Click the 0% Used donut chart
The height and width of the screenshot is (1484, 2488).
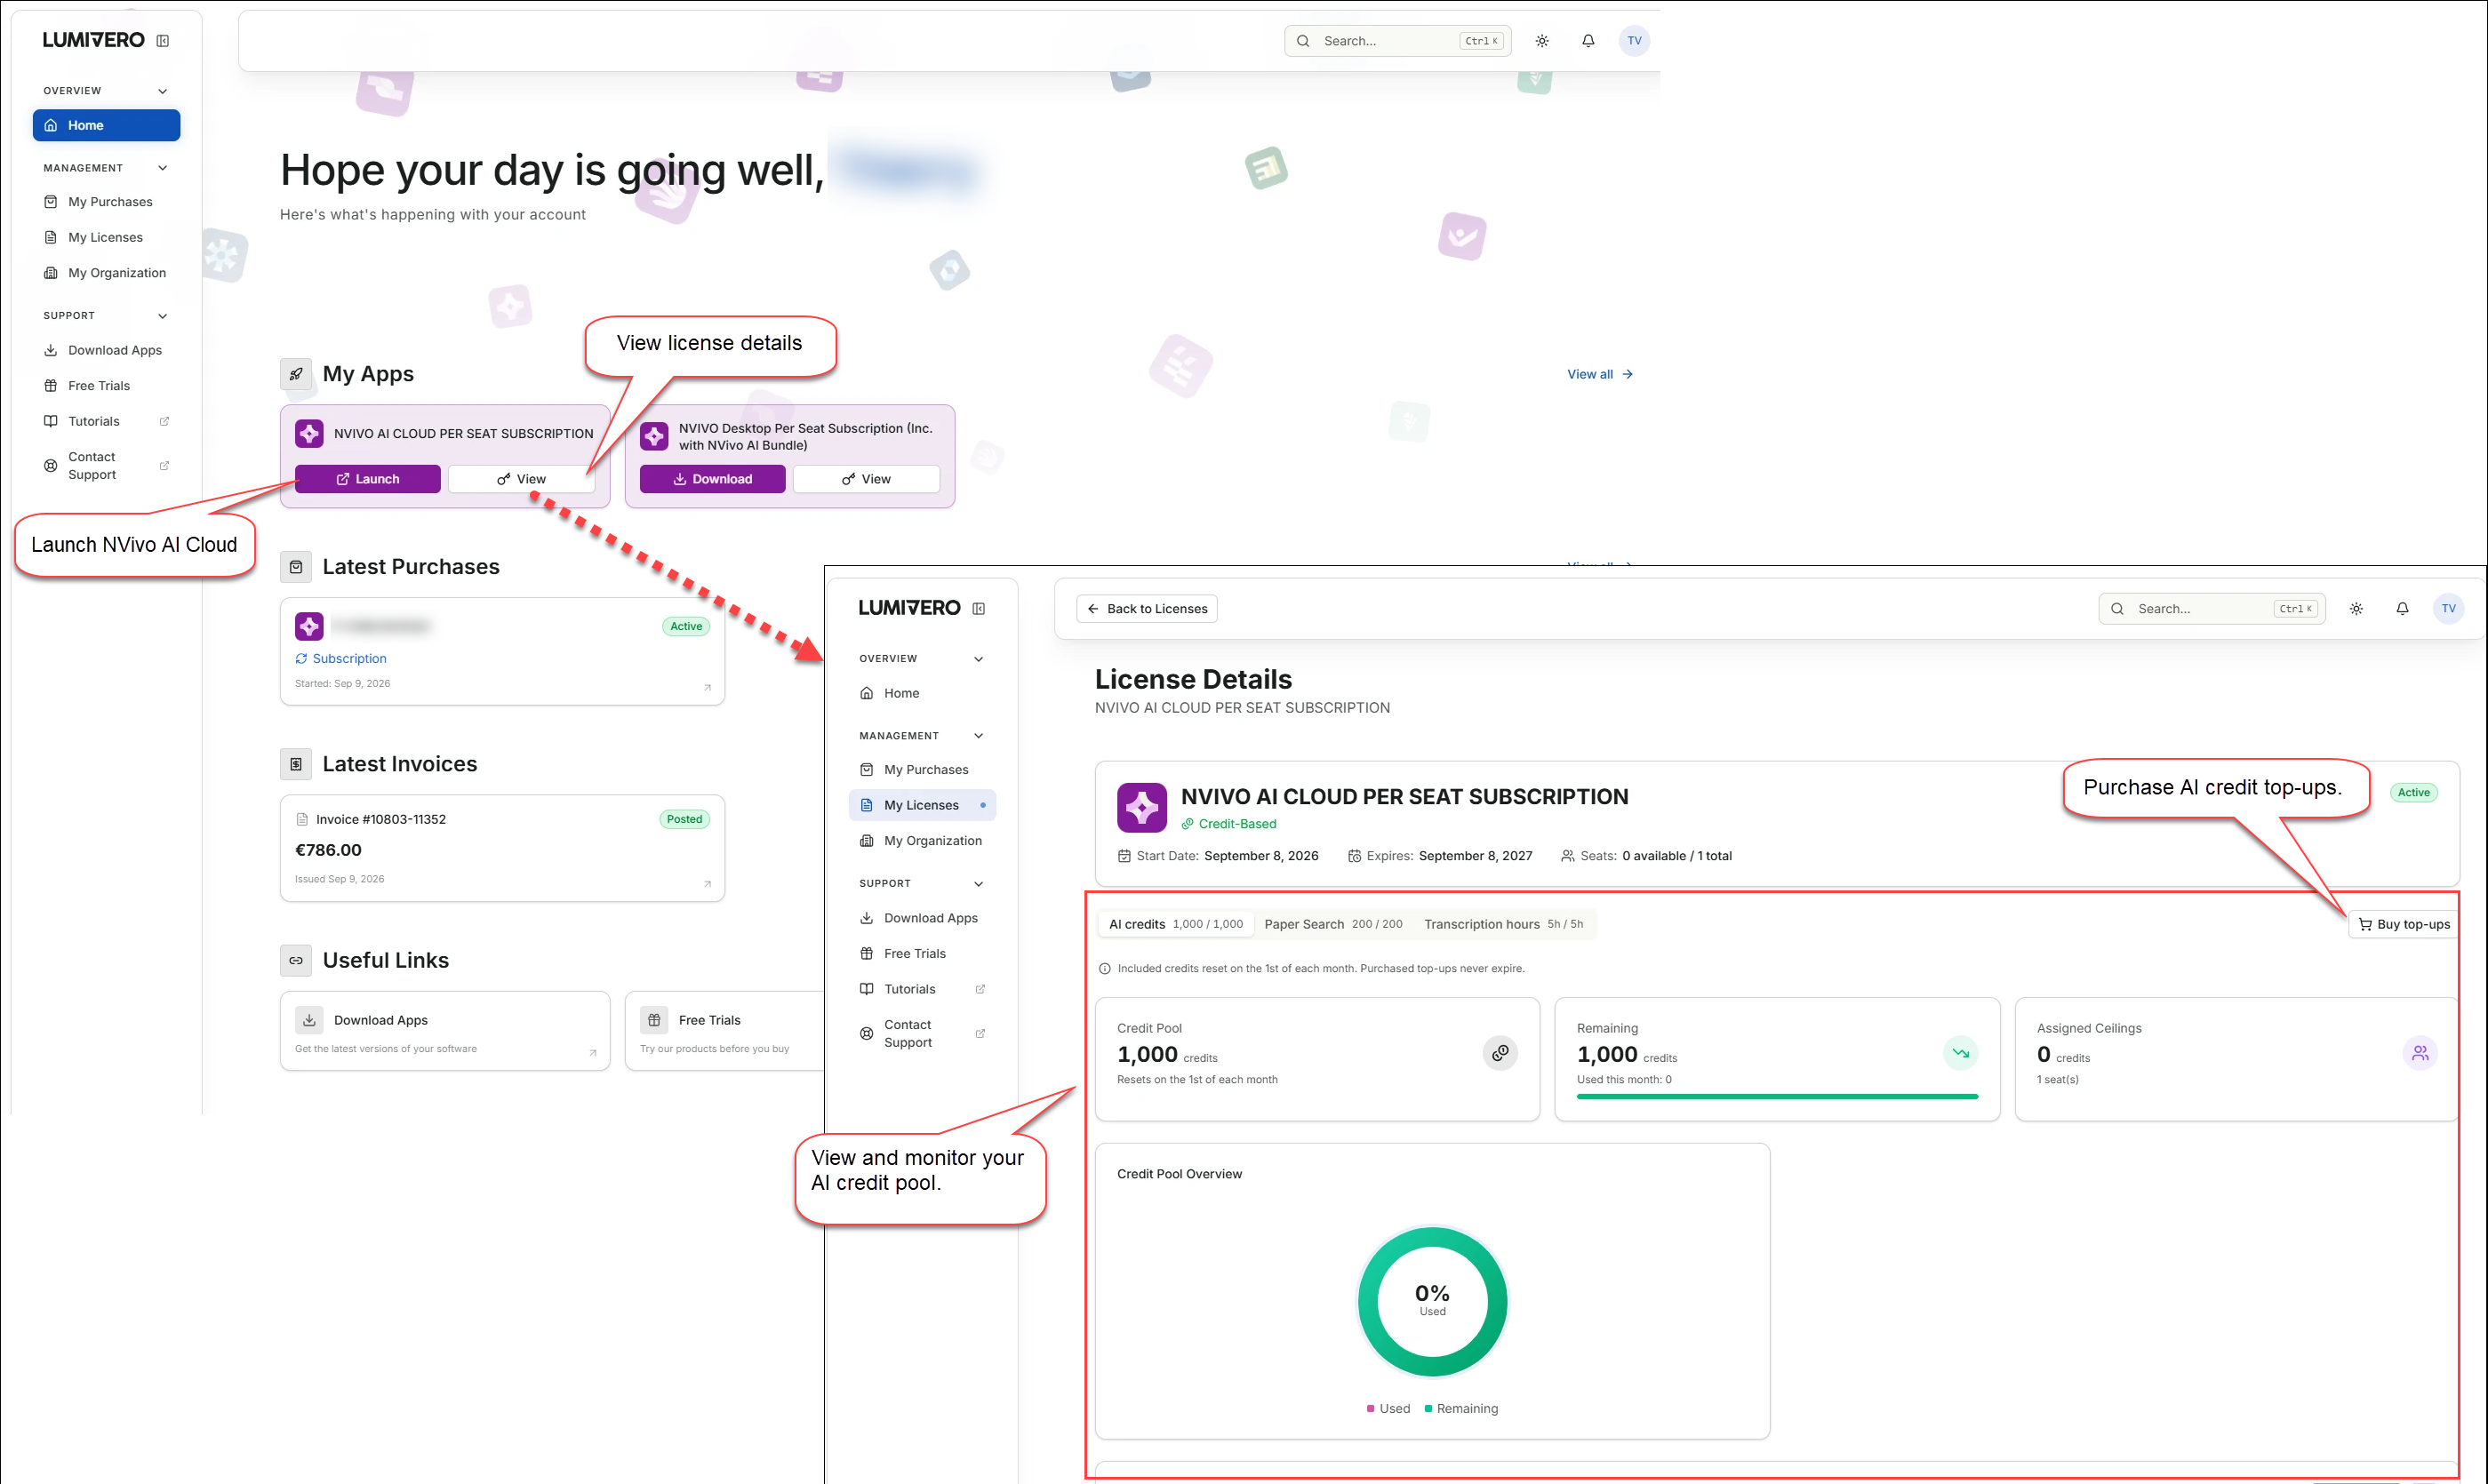click(1432, 1302)
